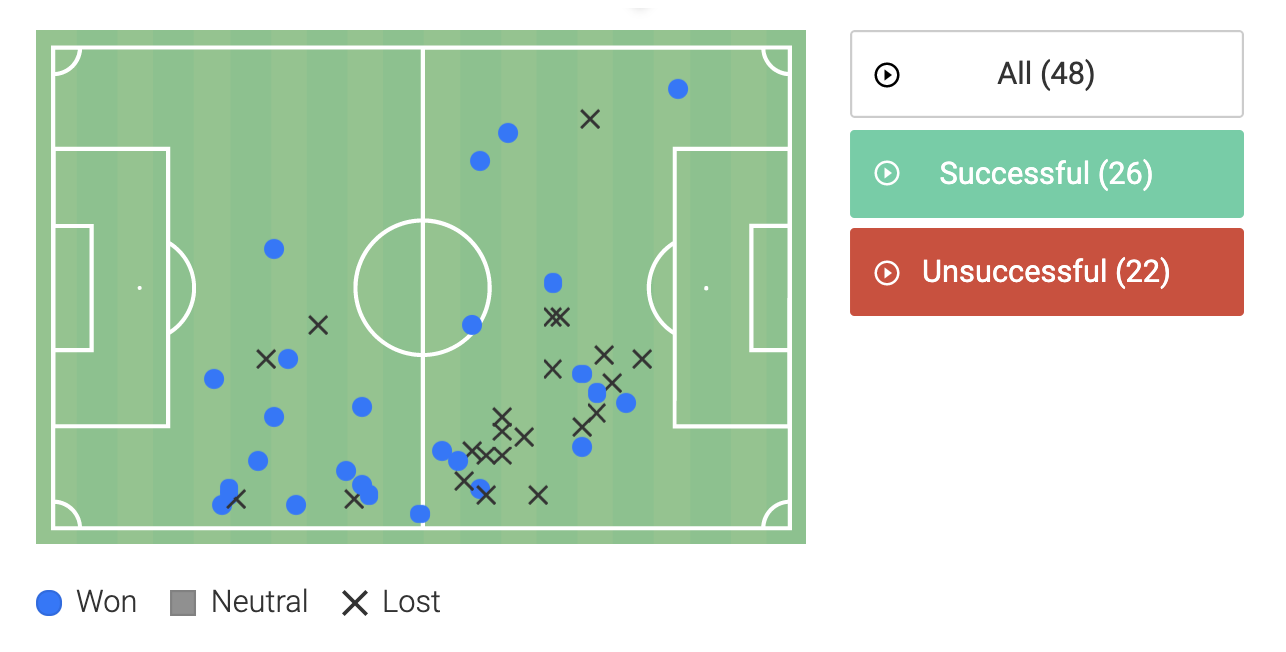Click the gray Neutral square in the legend
This screenshot has width=1286, height=652.
coord(183,603)
